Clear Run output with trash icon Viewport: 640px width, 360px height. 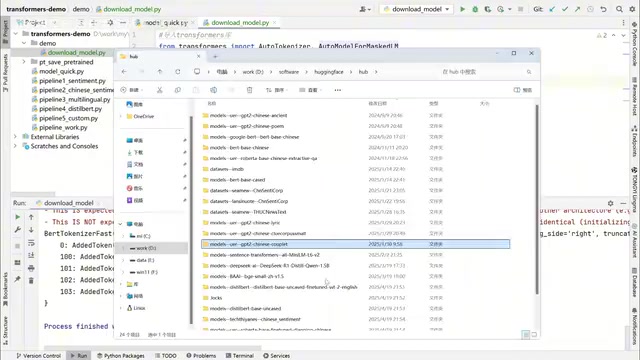click(x=31, y=281)
